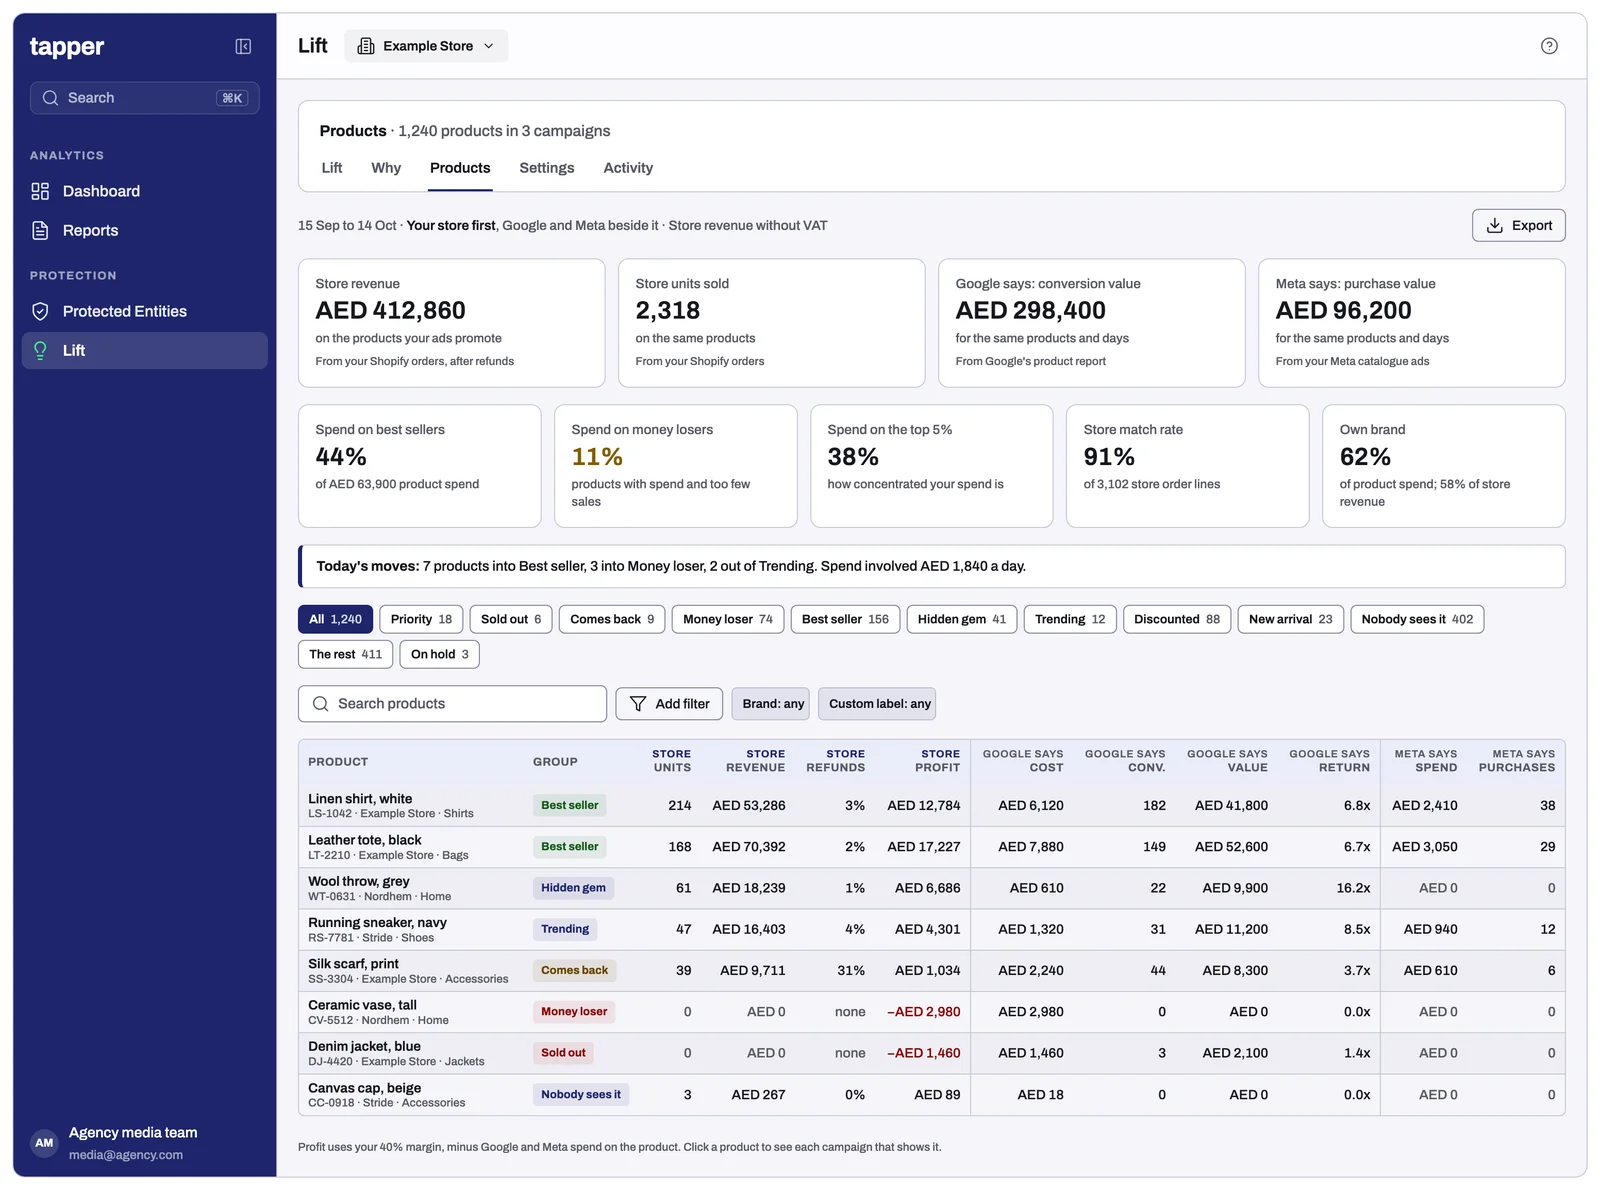Open Canvas cap, beige product
Image resolution: width=1600 pixels, height=1190 pixels.
(x=364, y=1088)
